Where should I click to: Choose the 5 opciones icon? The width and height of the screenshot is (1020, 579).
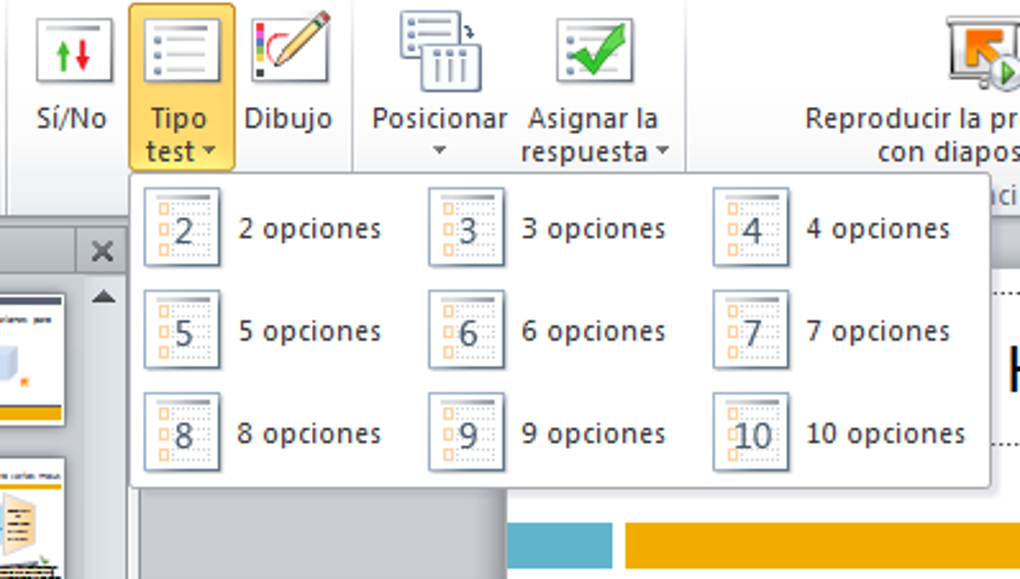pyautogui.click(x=182, y=330)
